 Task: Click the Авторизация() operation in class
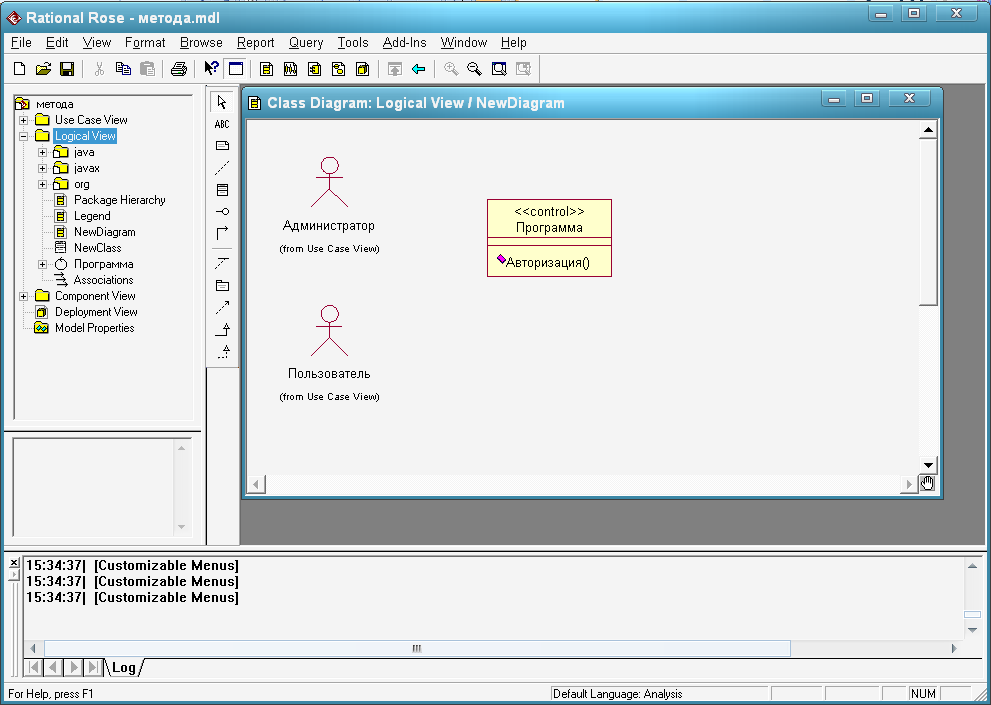pos(547,262)
